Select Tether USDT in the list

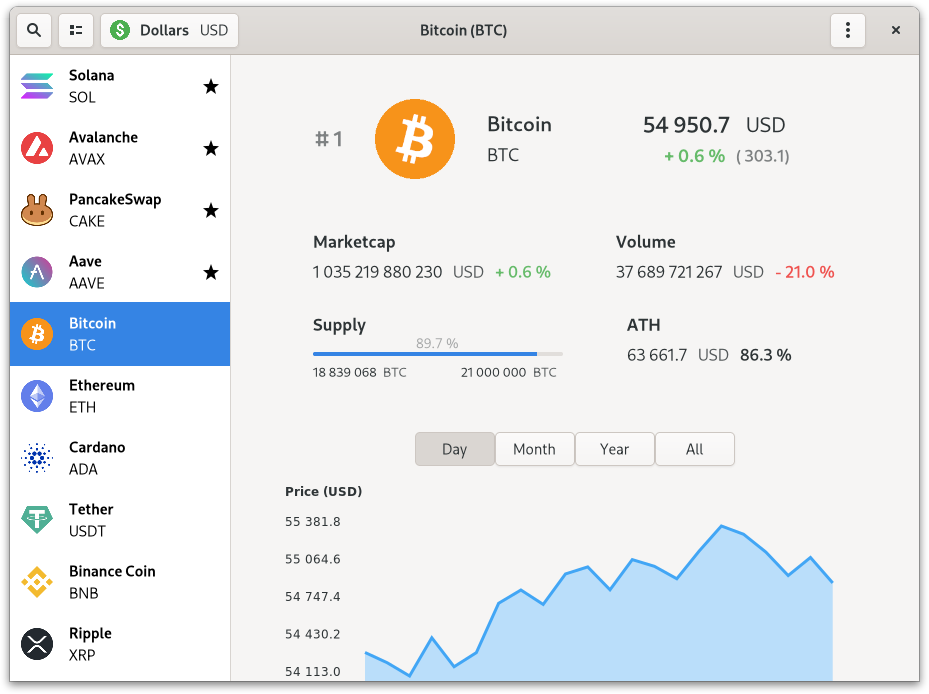(120, 520)
